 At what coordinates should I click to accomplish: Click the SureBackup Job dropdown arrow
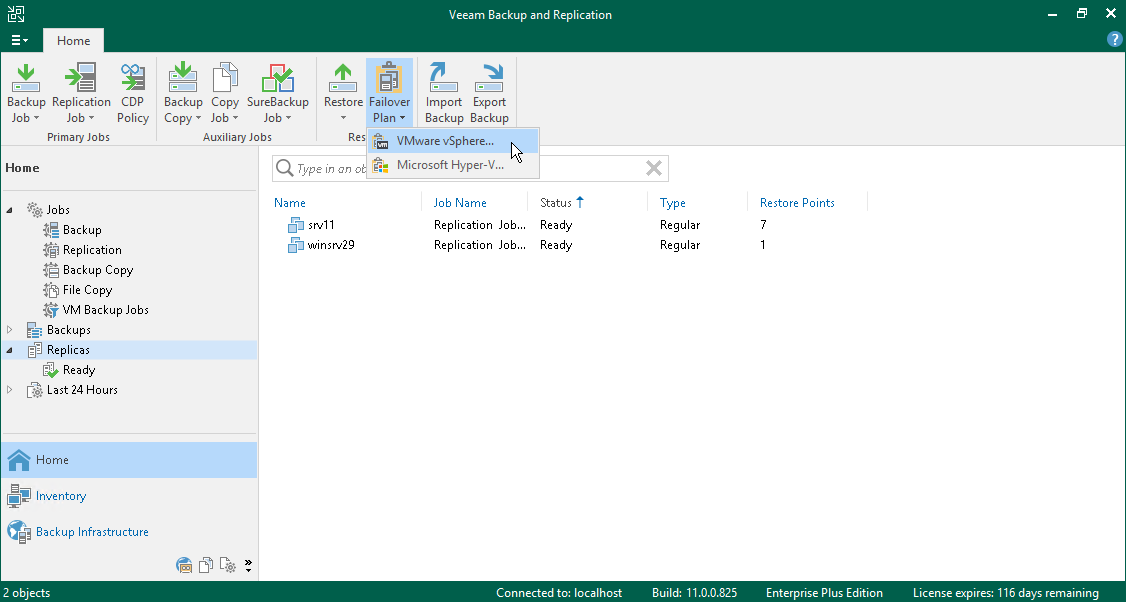pyautogui.click(x=288, y=119)
